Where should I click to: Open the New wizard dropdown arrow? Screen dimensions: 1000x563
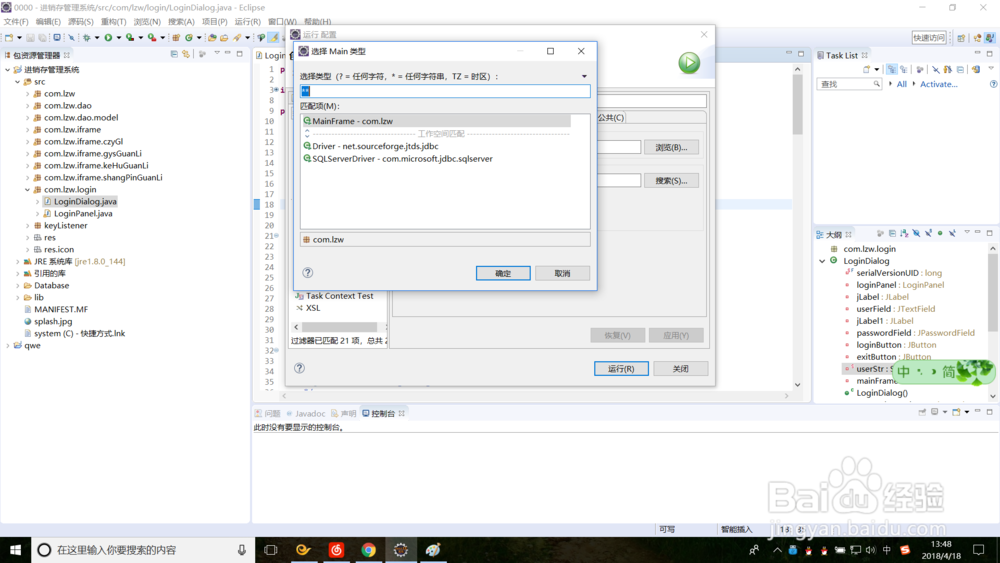coord(19,38)
